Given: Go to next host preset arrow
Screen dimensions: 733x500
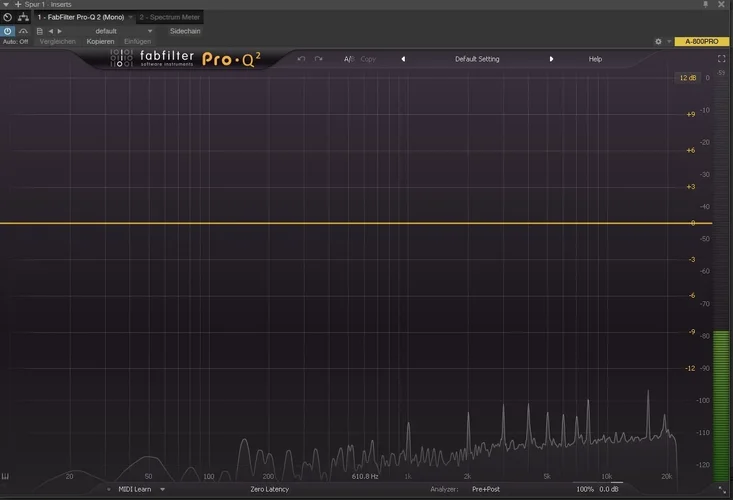Looking at the screenshot, I should pyautogui.click(x=59, y=31).
